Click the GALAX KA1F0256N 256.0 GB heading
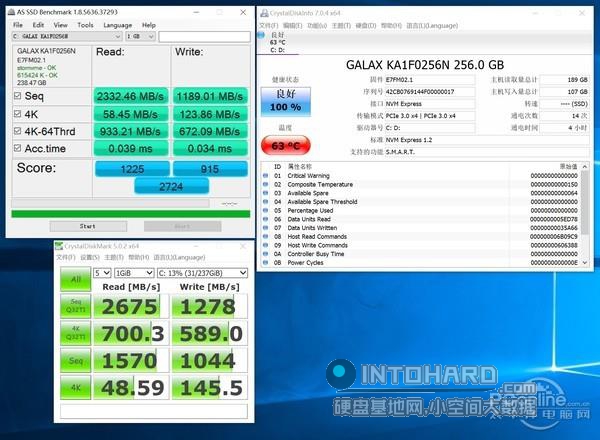 425,65
